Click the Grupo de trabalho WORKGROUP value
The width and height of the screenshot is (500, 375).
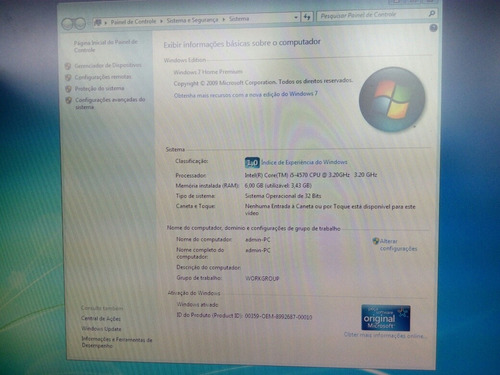(262, 278)
